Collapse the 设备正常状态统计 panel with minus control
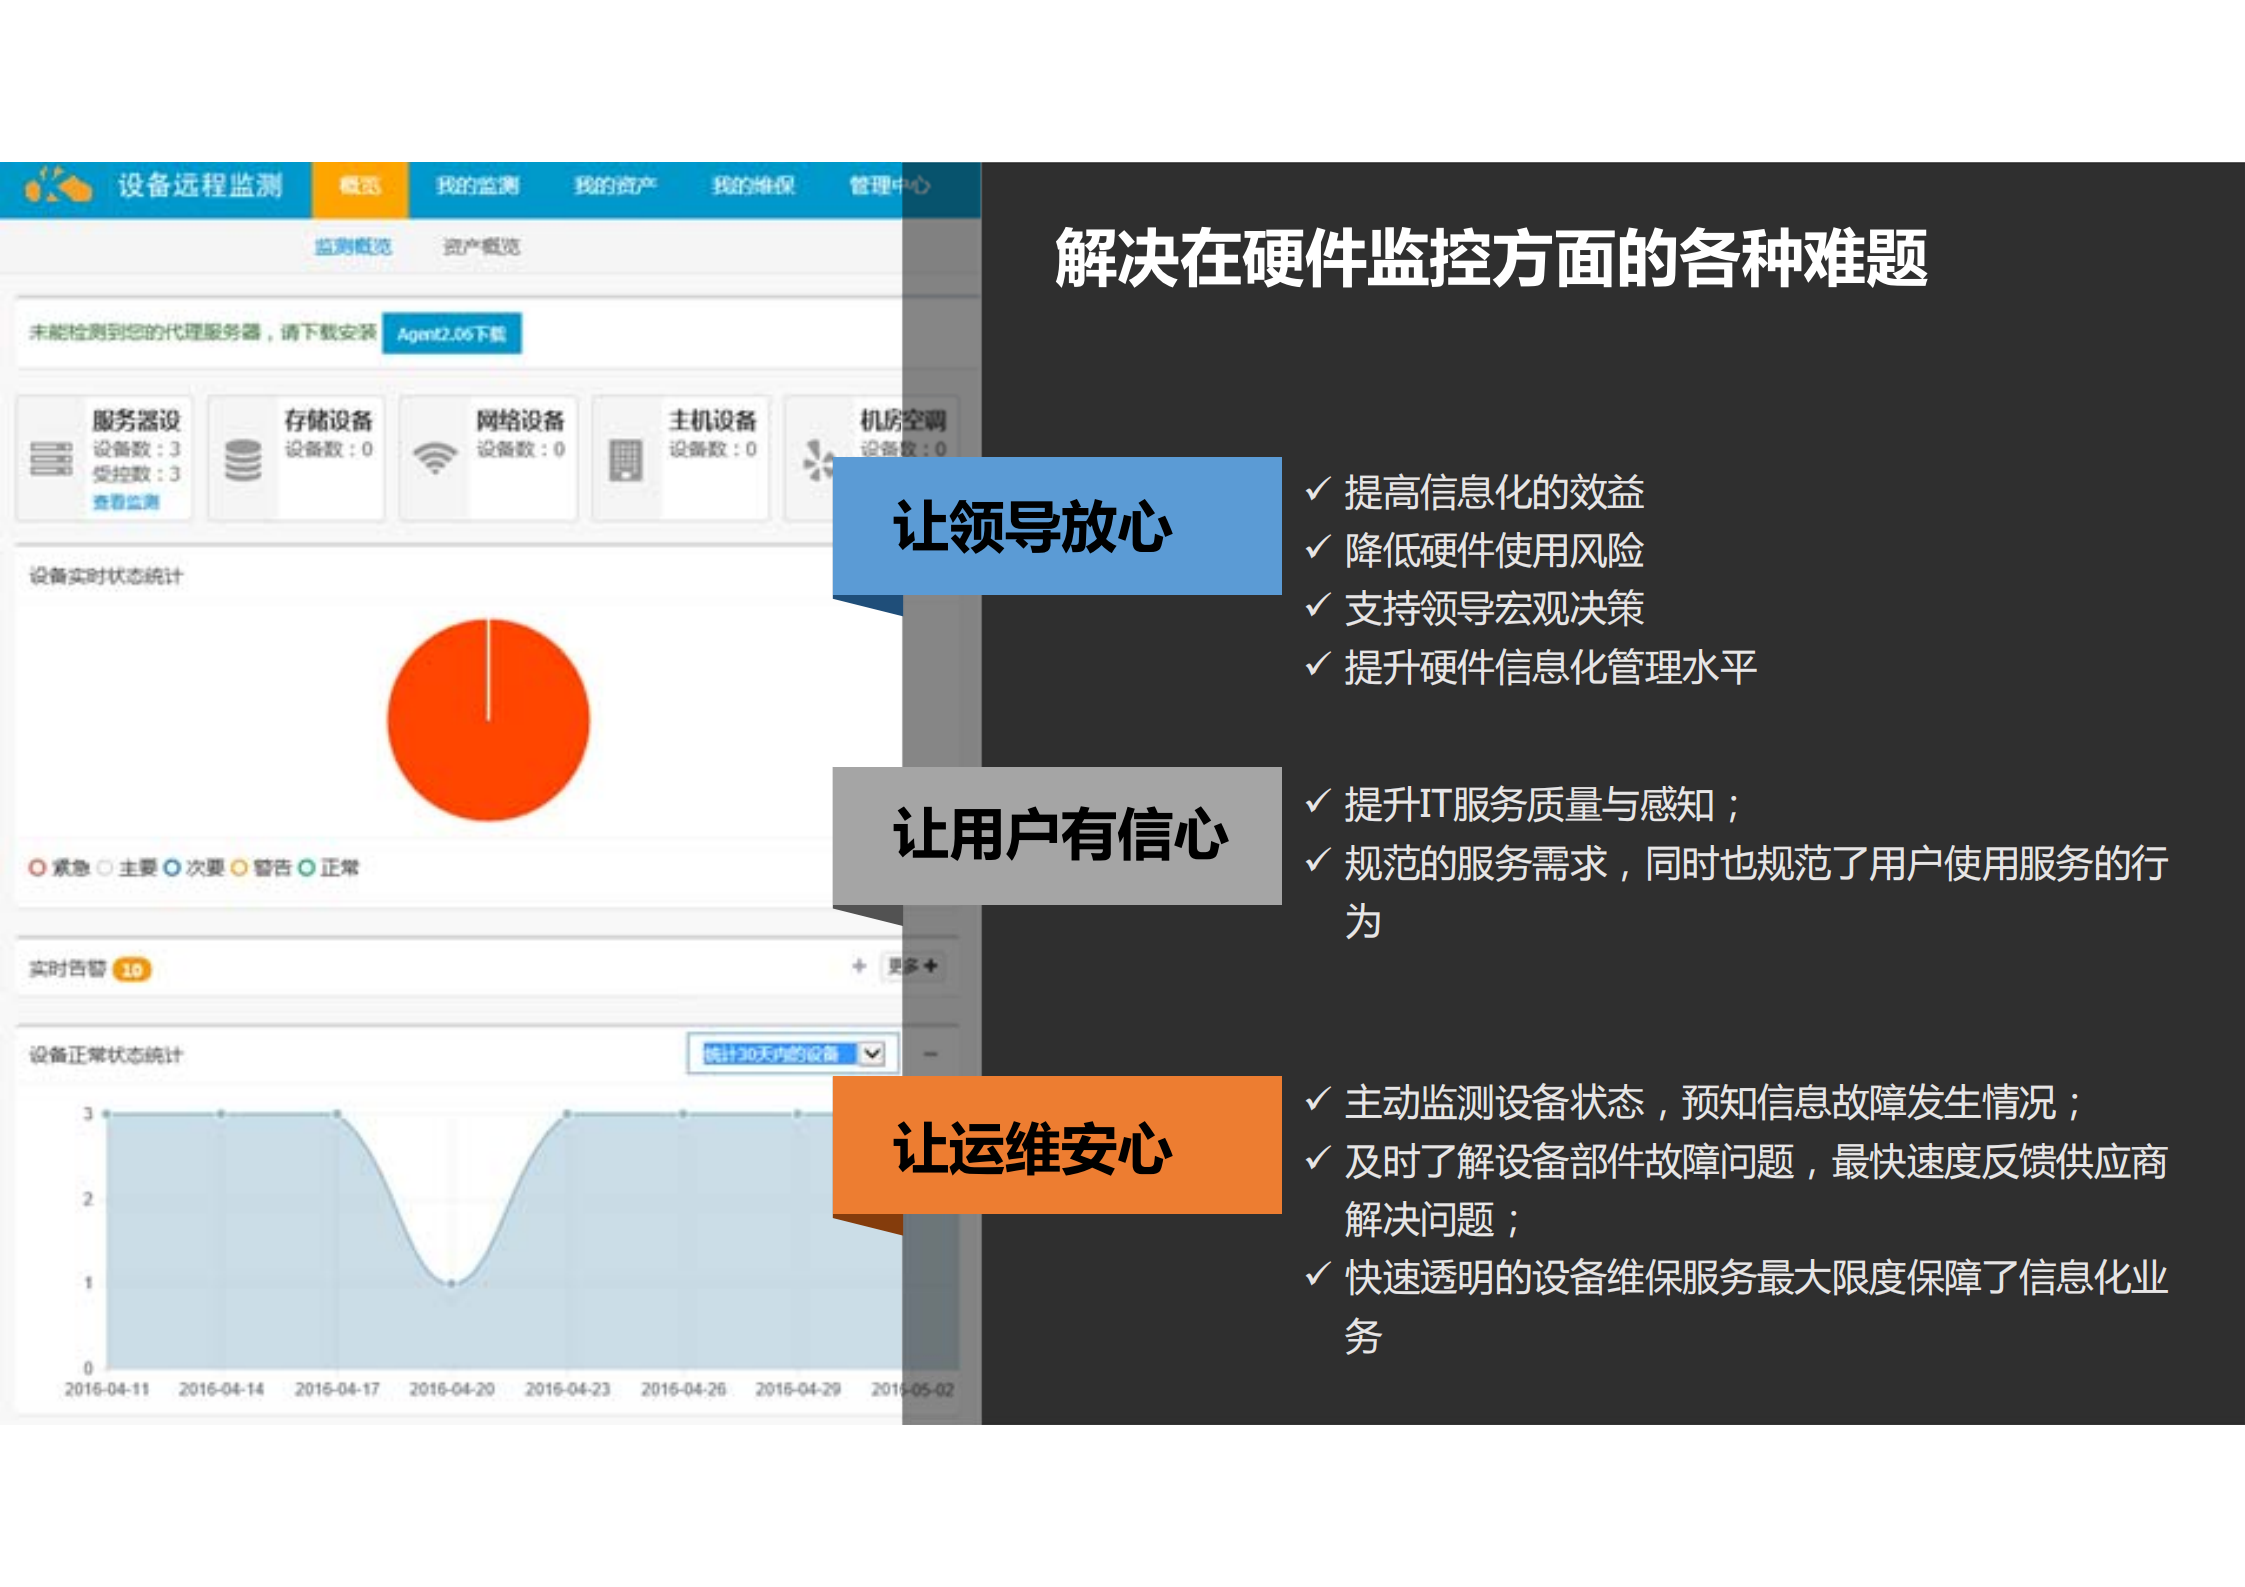 (x=931, y=1053)
